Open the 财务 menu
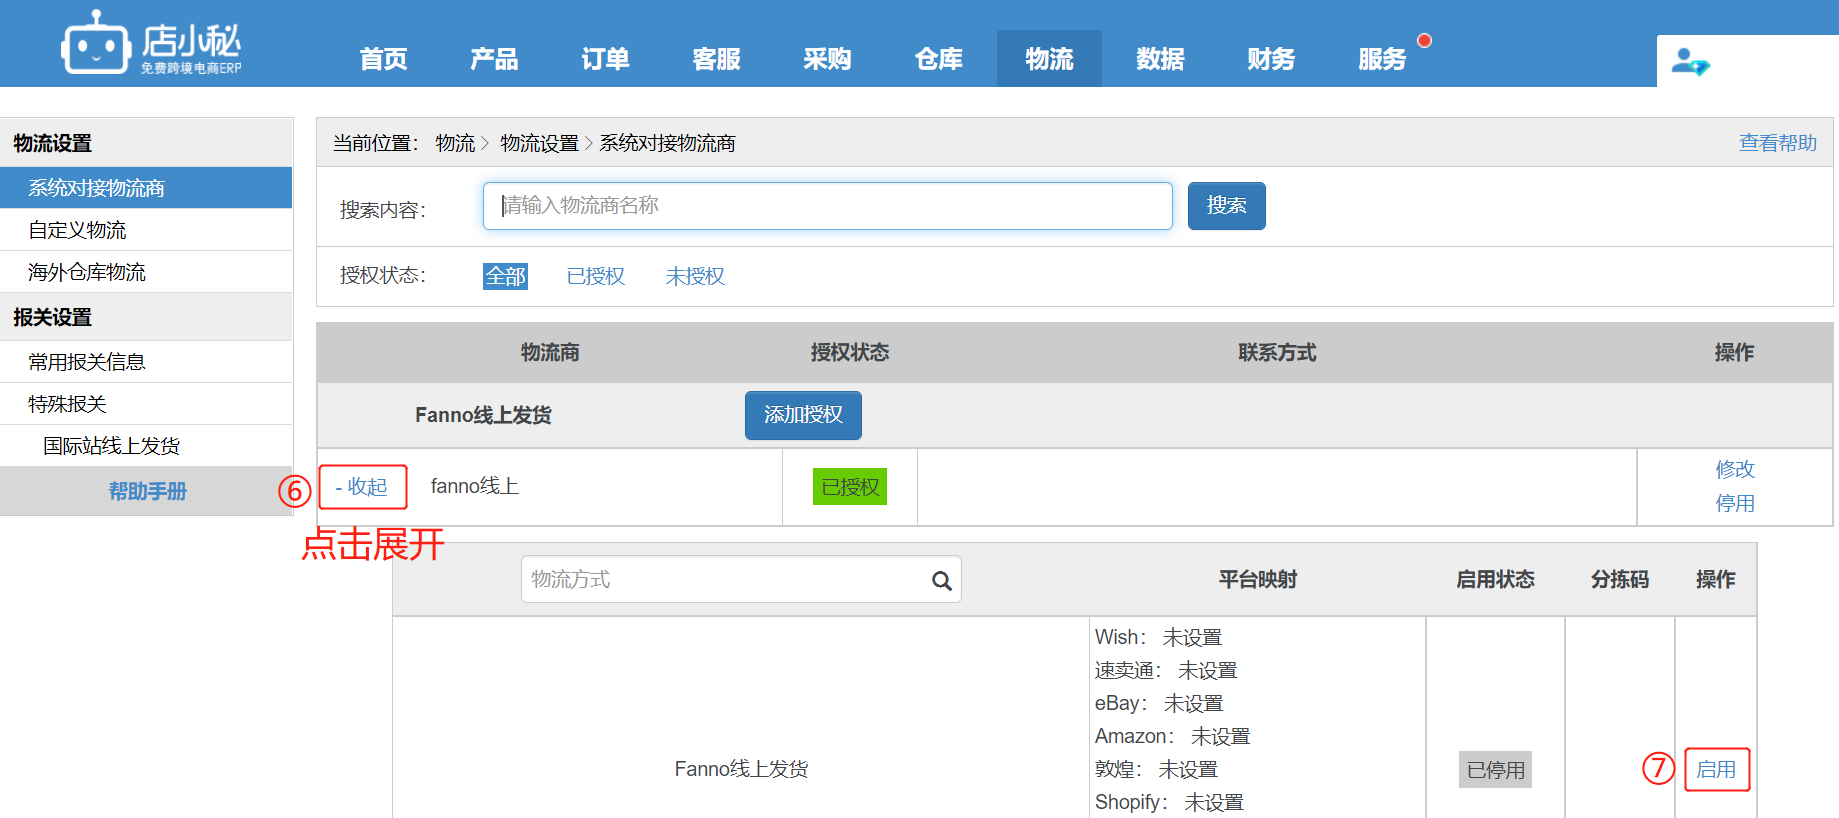Screen dimensions: 1839x818 point(1271,59)
